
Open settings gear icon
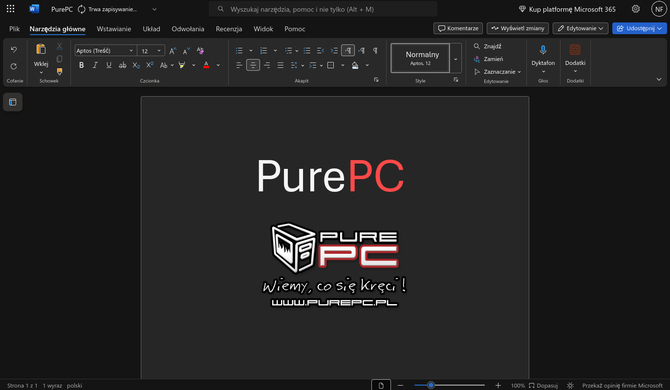(636, 9)
